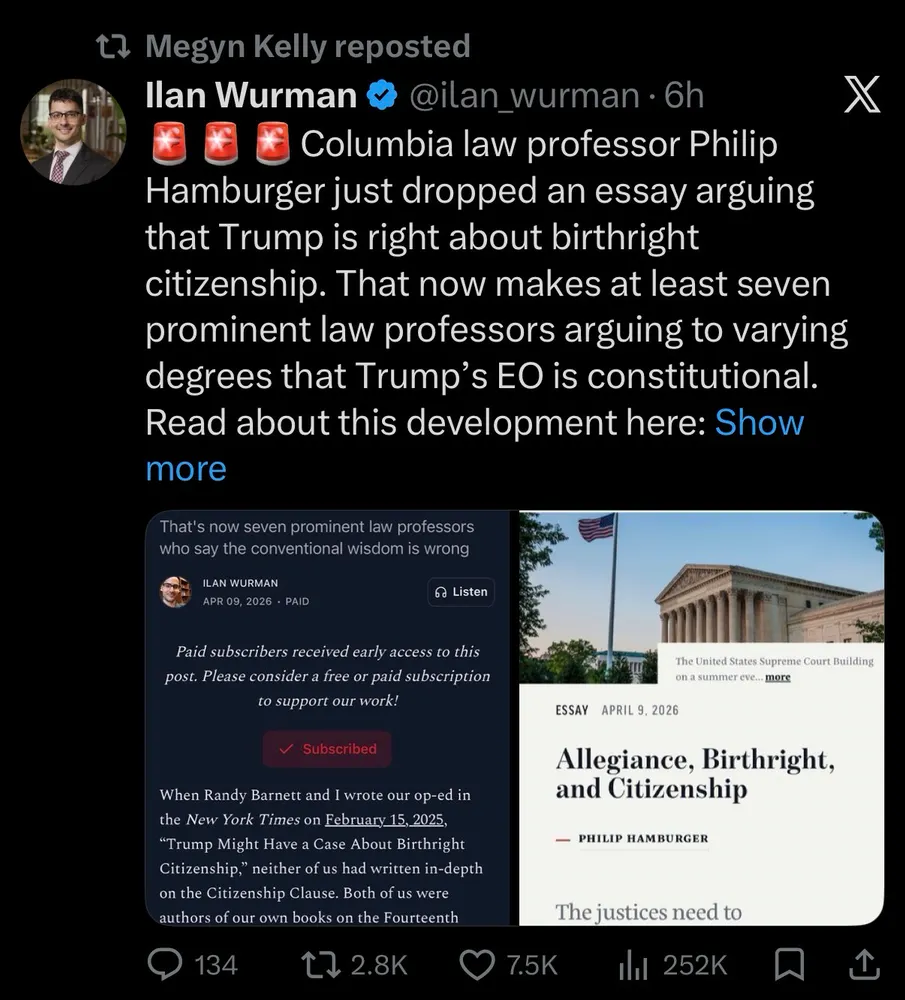This screenshot has width=905, height=1000.
Task: View analytics via the bar chart icon
Action: pyautogui.click(x=633, y=966)
